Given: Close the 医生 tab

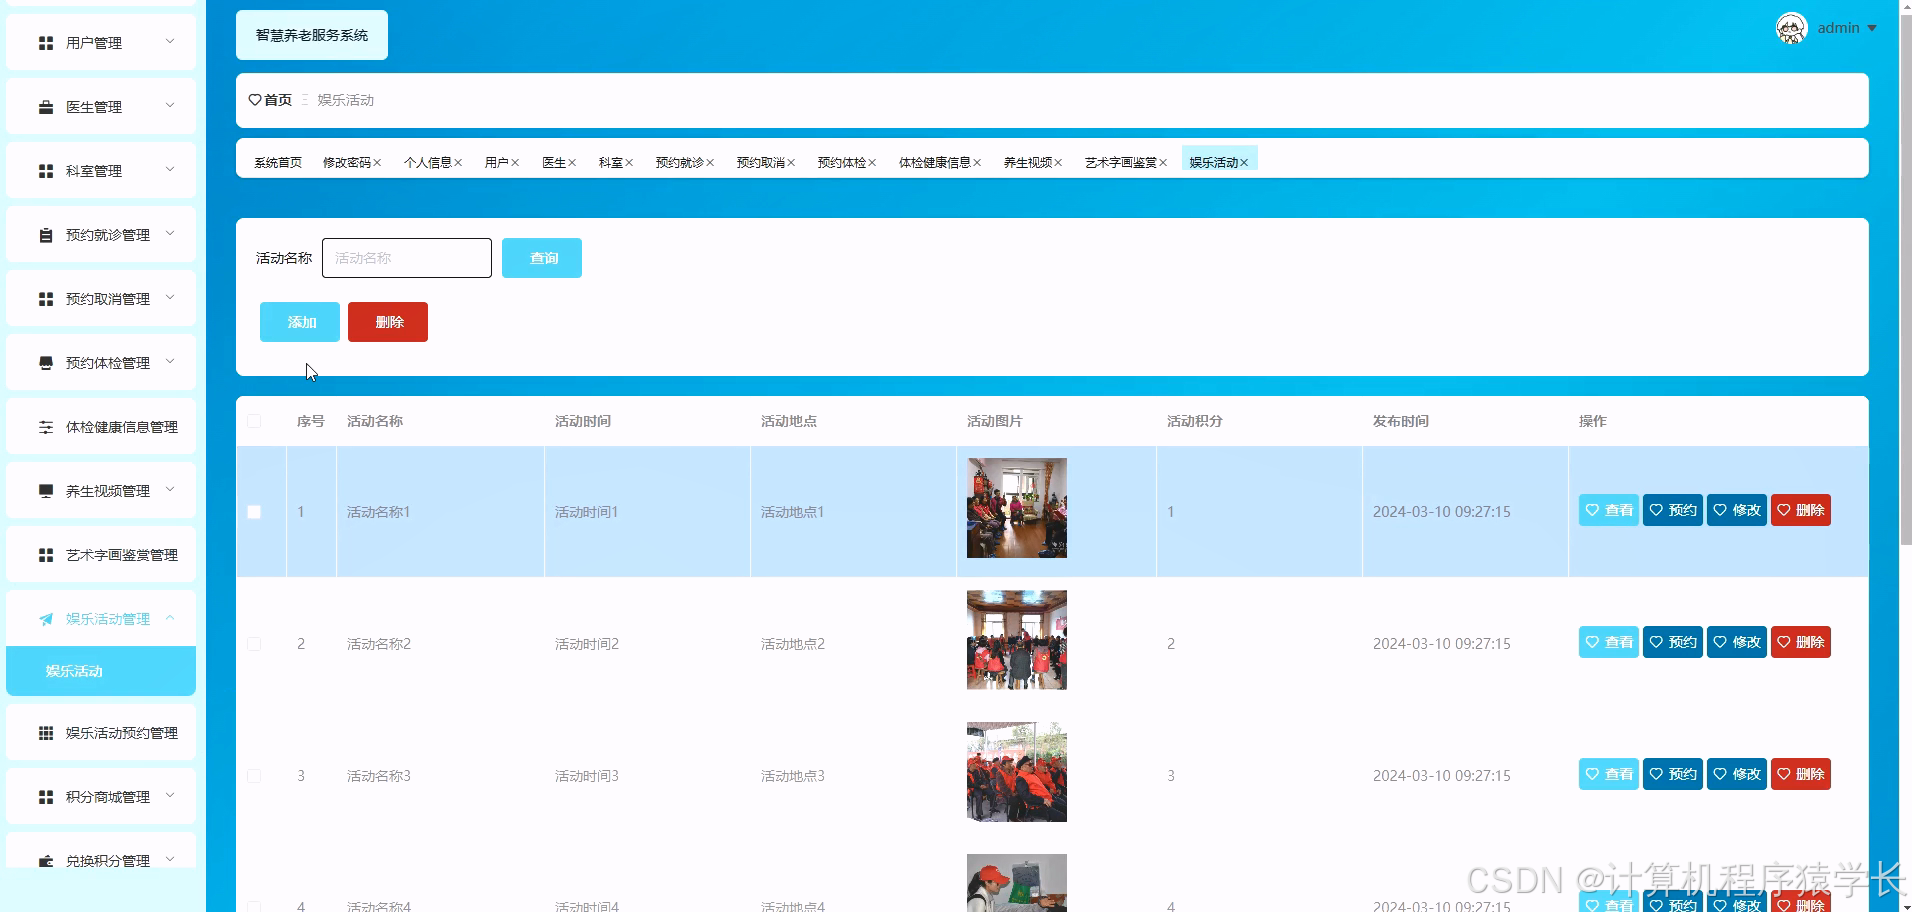Looking at the screenshot, I should click(x=572, y=163).
